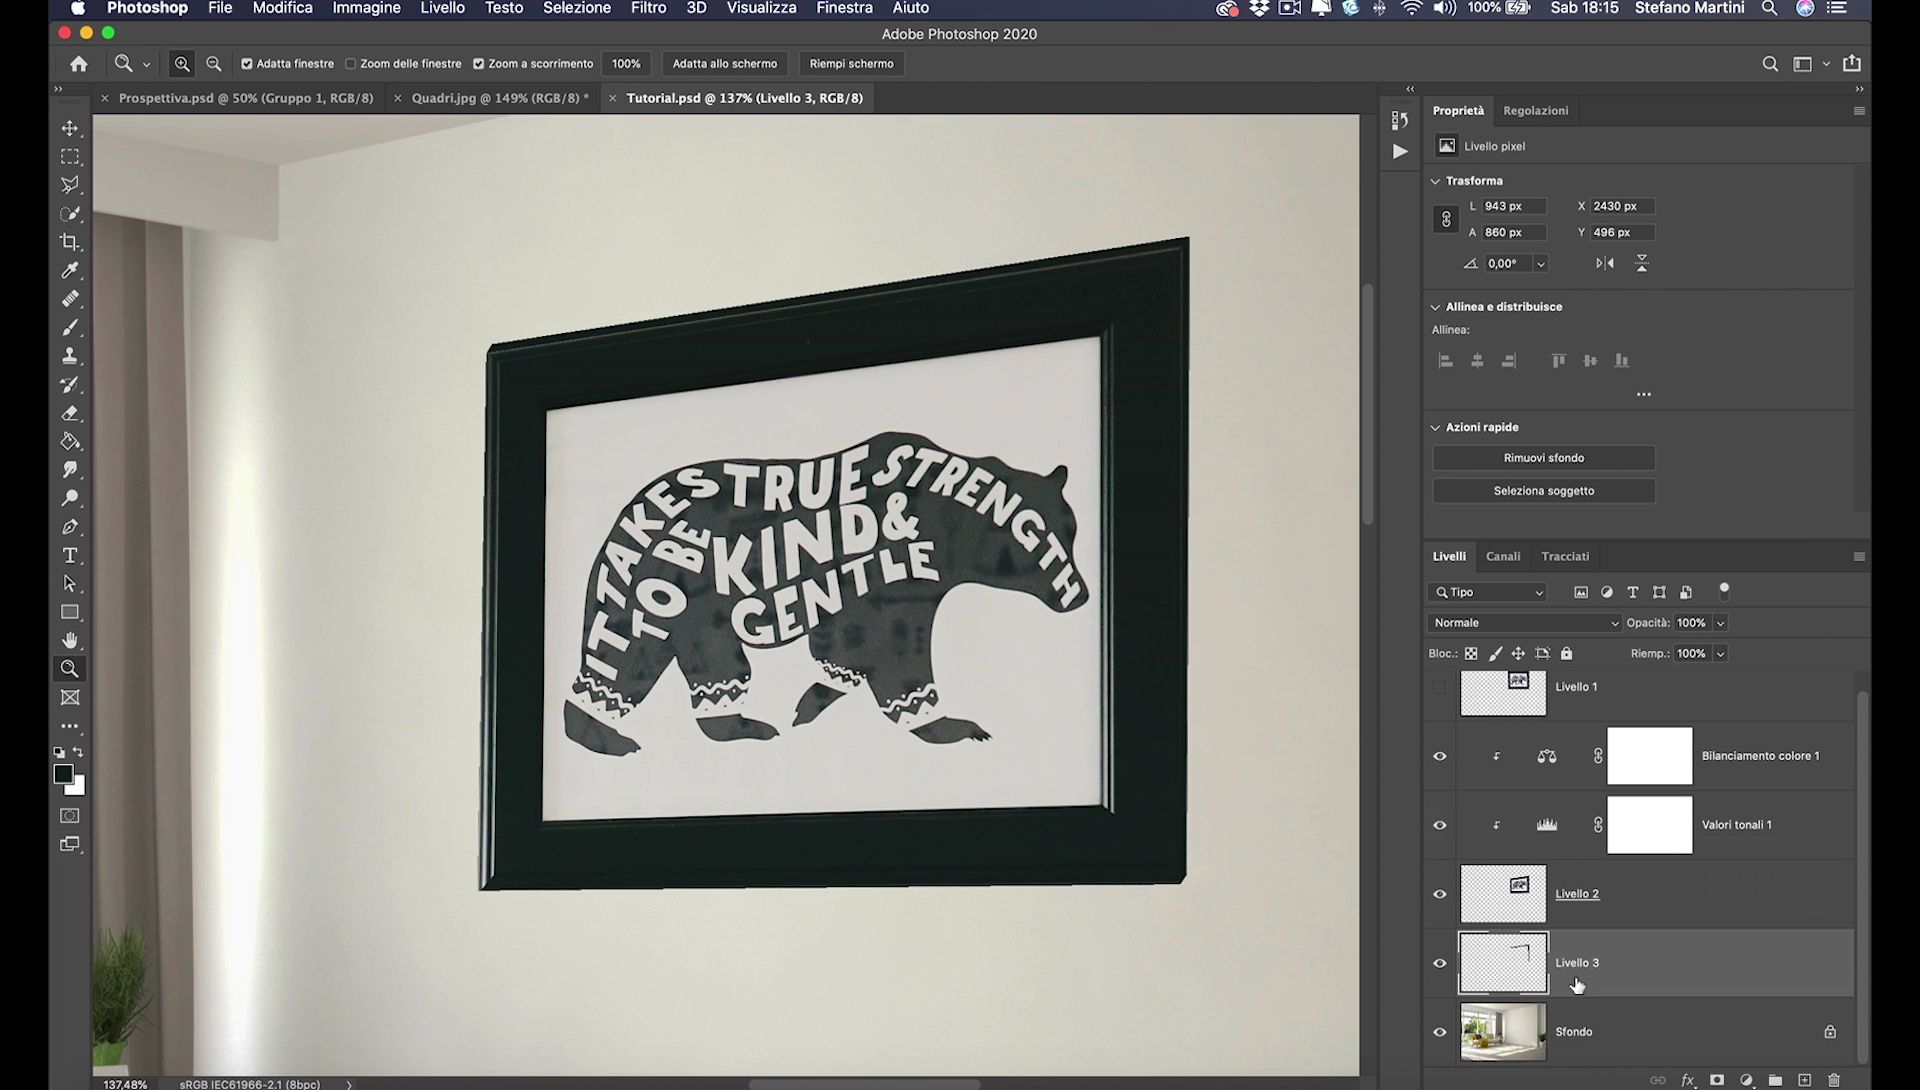
Task: Open Zoom tool preset dropdown arrow
Action: 146,64
